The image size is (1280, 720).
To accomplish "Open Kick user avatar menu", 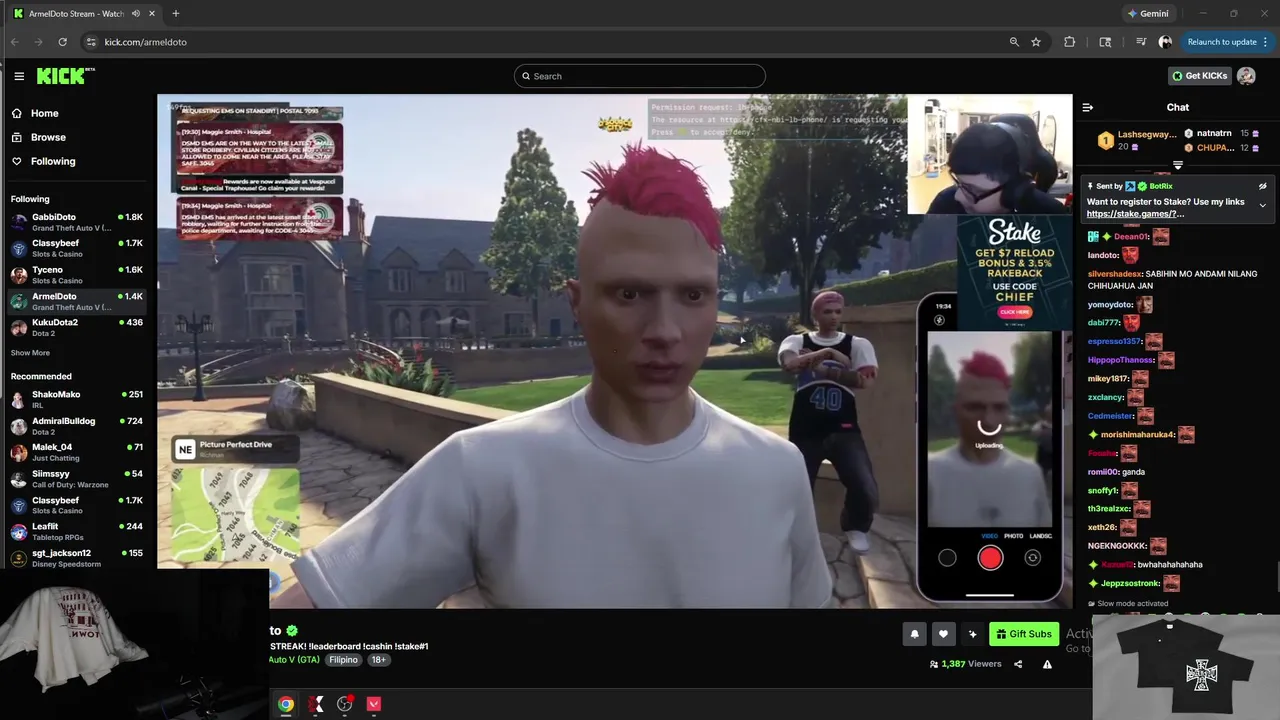I will (1246, 76).
